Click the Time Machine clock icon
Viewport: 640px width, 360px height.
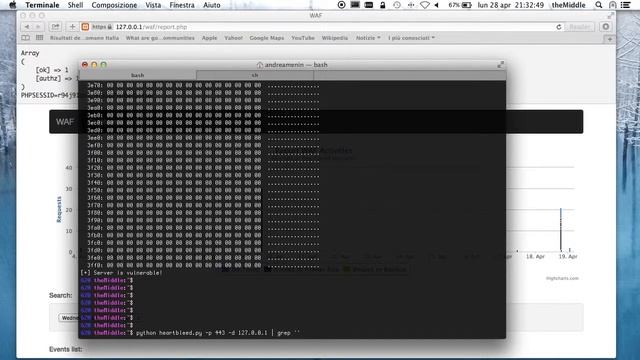point(397,5)
